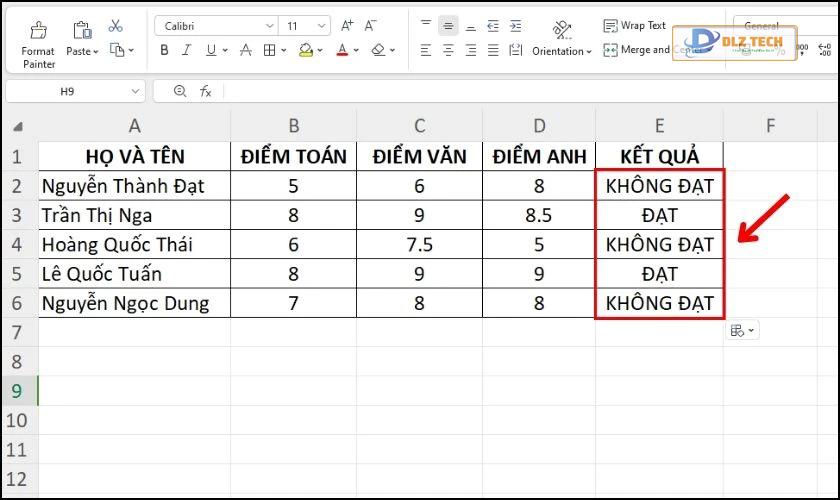Decrease font size with A- icon

pos(370,26)
